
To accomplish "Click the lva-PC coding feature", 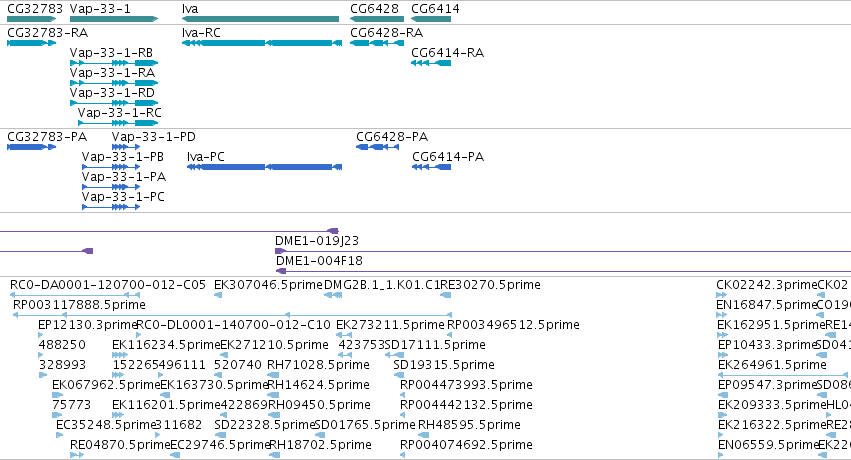I will [x=264, y=167].
